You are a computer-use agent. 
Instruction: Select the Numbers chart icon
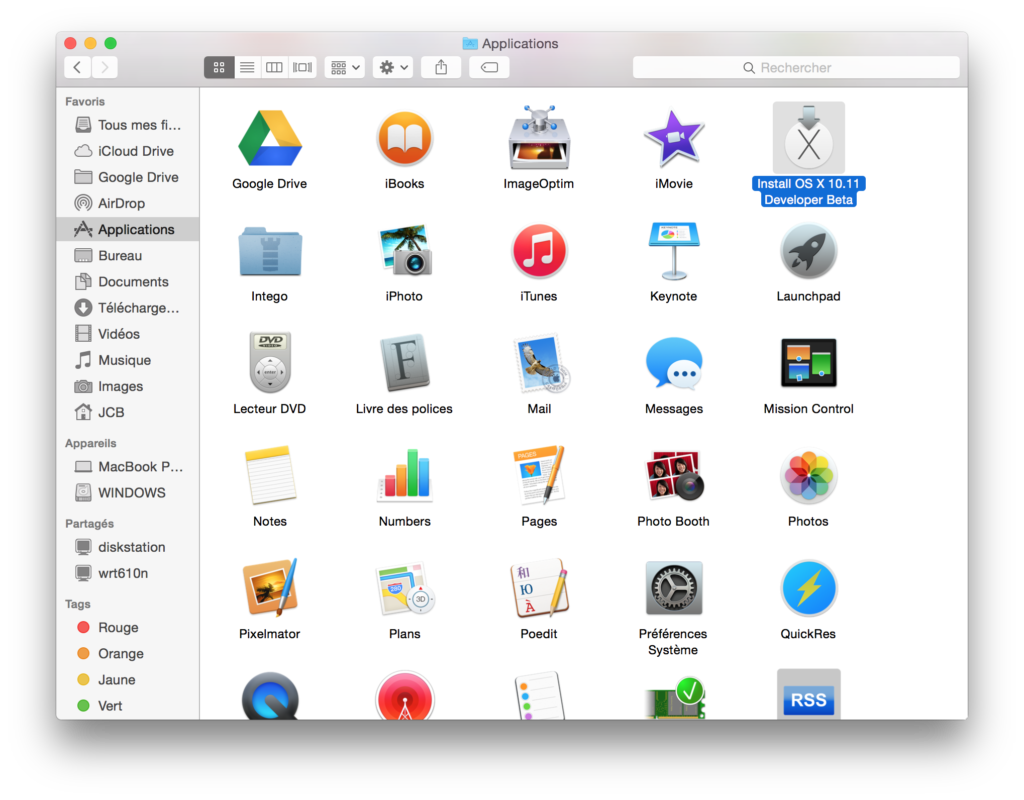pyautogui.click(x=404, y=475)
